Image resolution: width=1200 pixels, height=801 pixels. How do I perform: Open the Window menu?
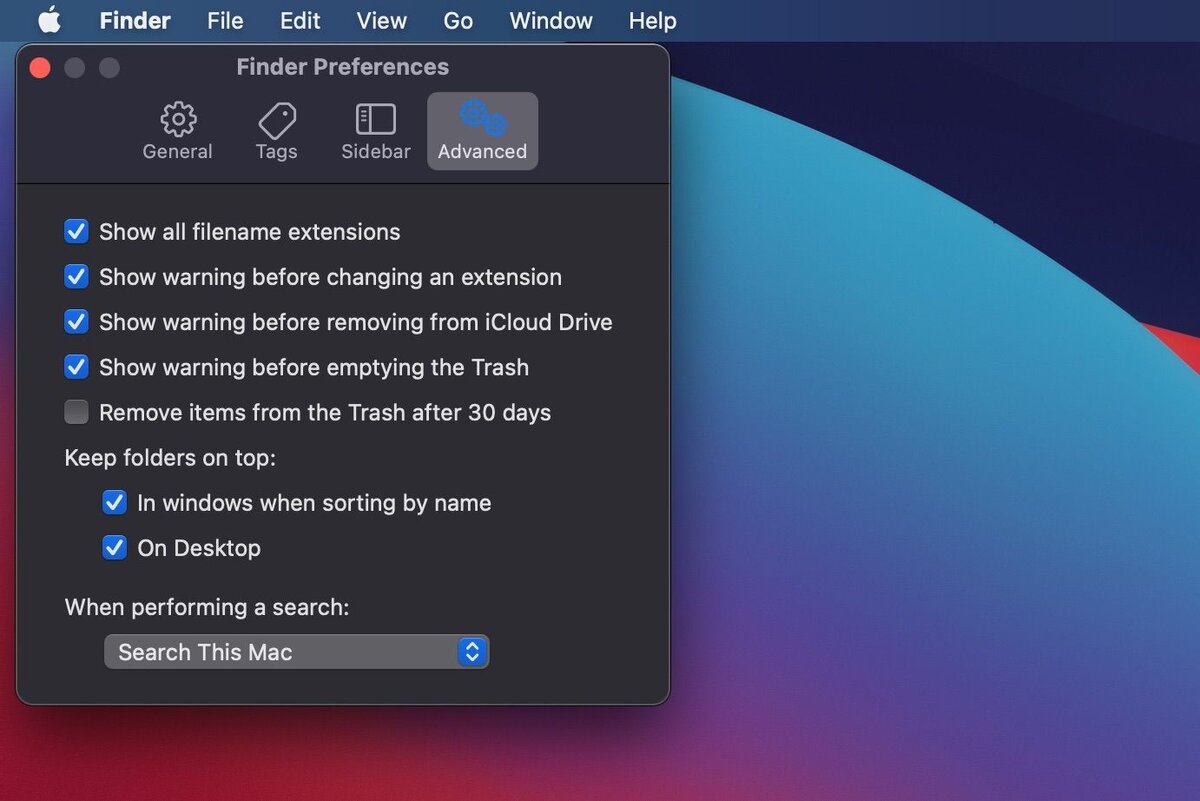point(551,20)
